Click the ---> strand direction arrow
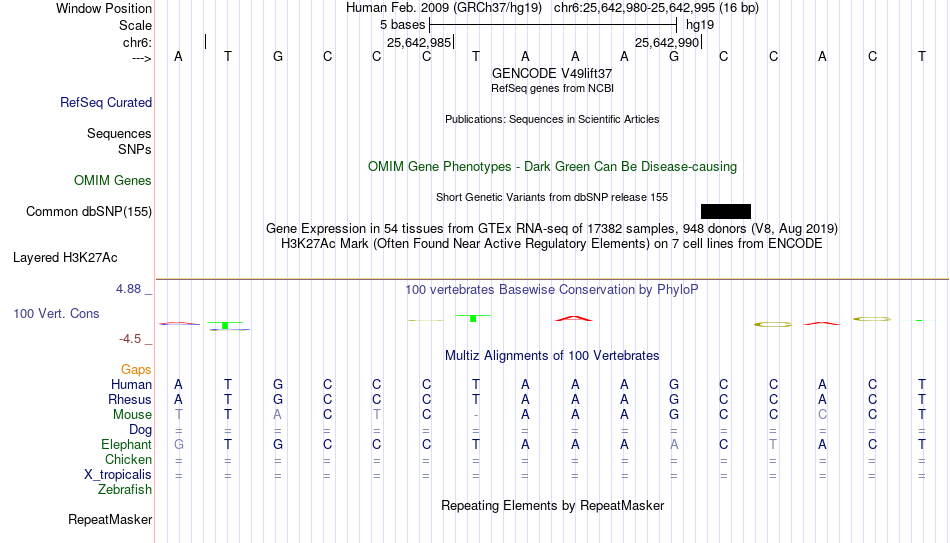Viewport: 950px width, 543px height. coord(142,58)
